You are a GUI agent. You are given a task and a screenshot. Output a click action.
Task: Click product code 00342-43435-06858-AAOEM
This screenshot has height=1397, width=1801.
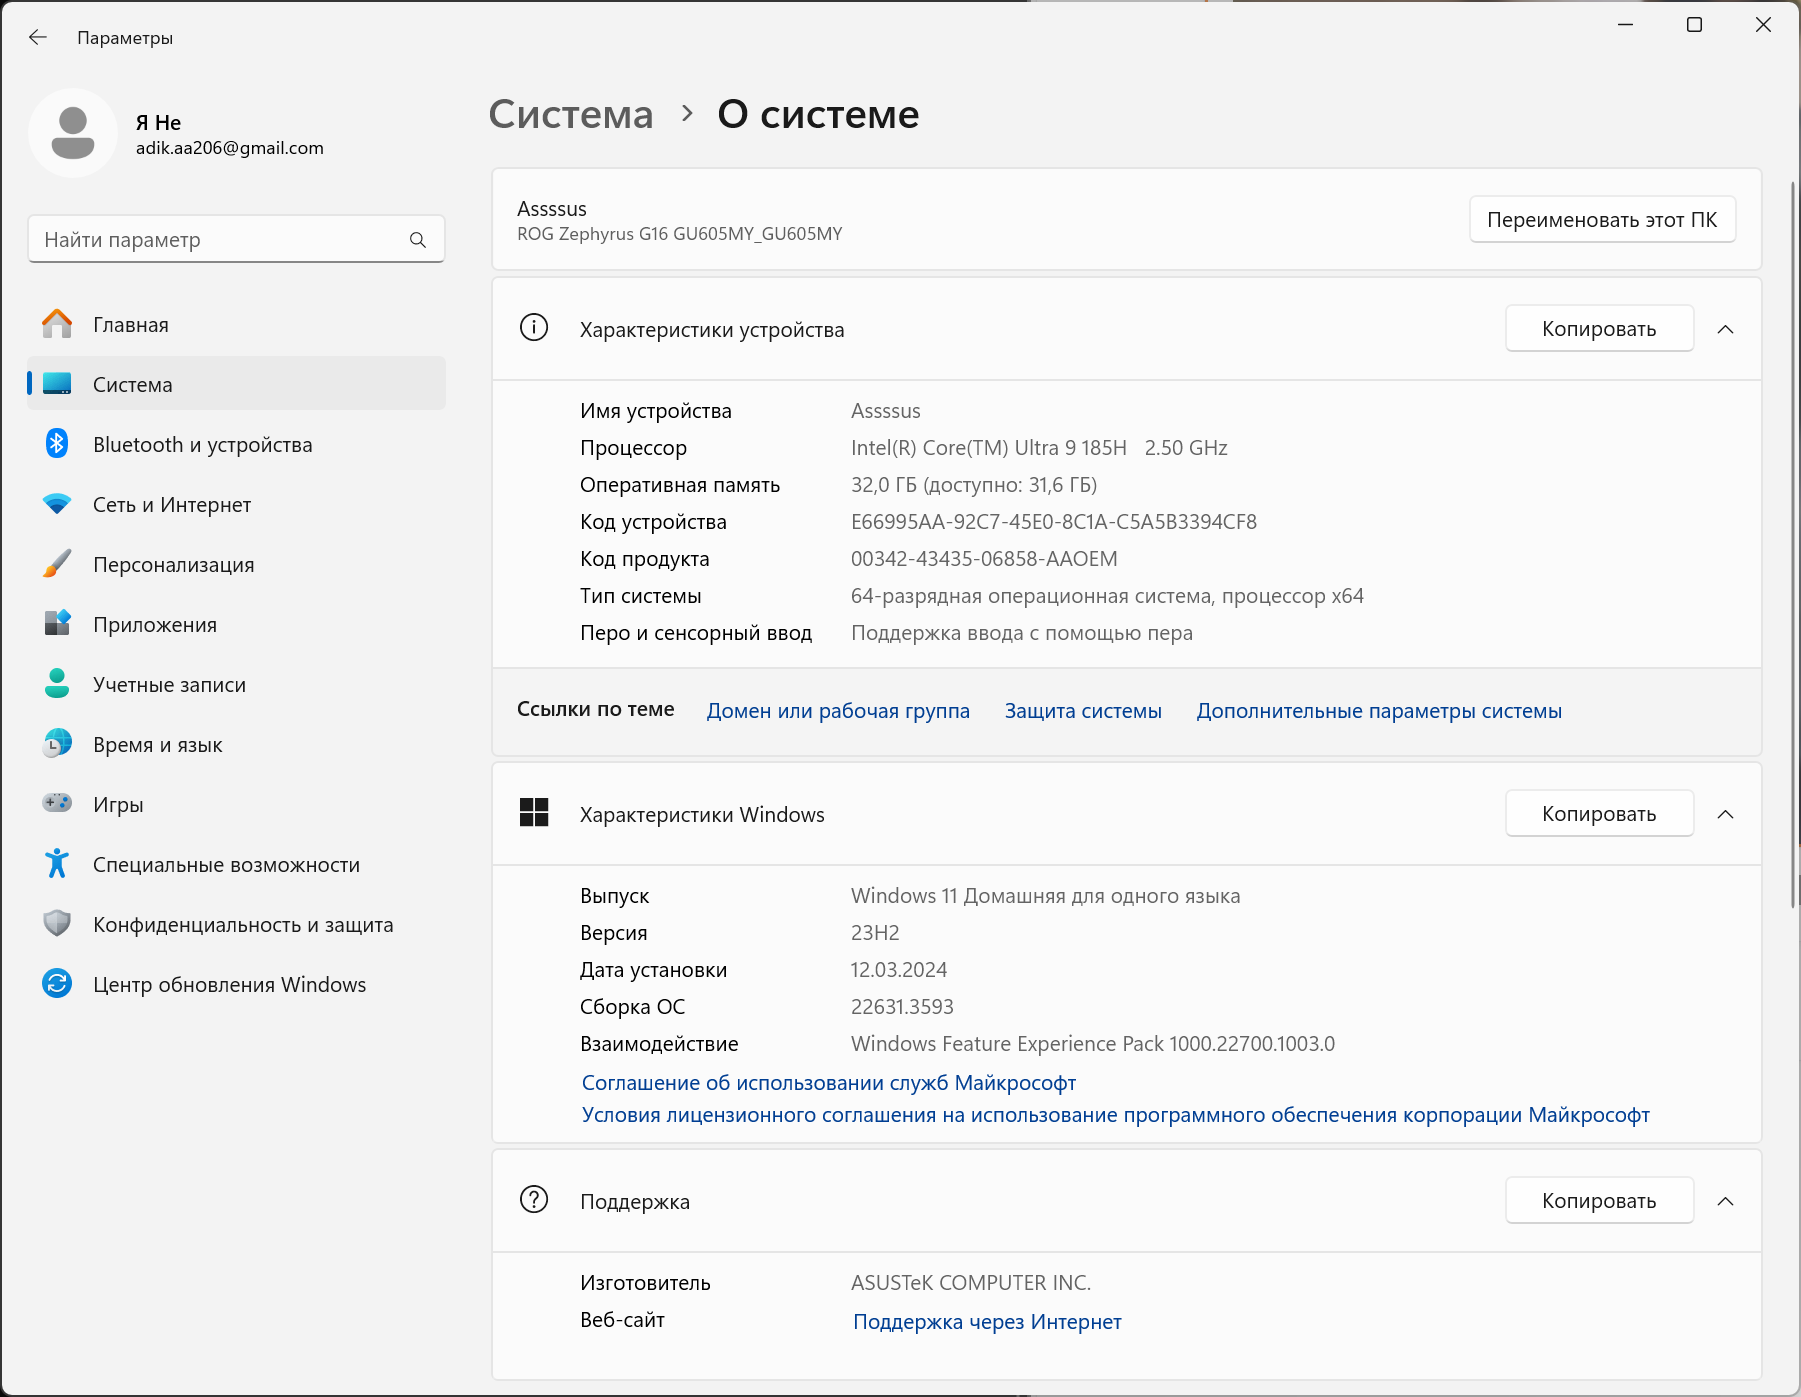tap(984, 559)
